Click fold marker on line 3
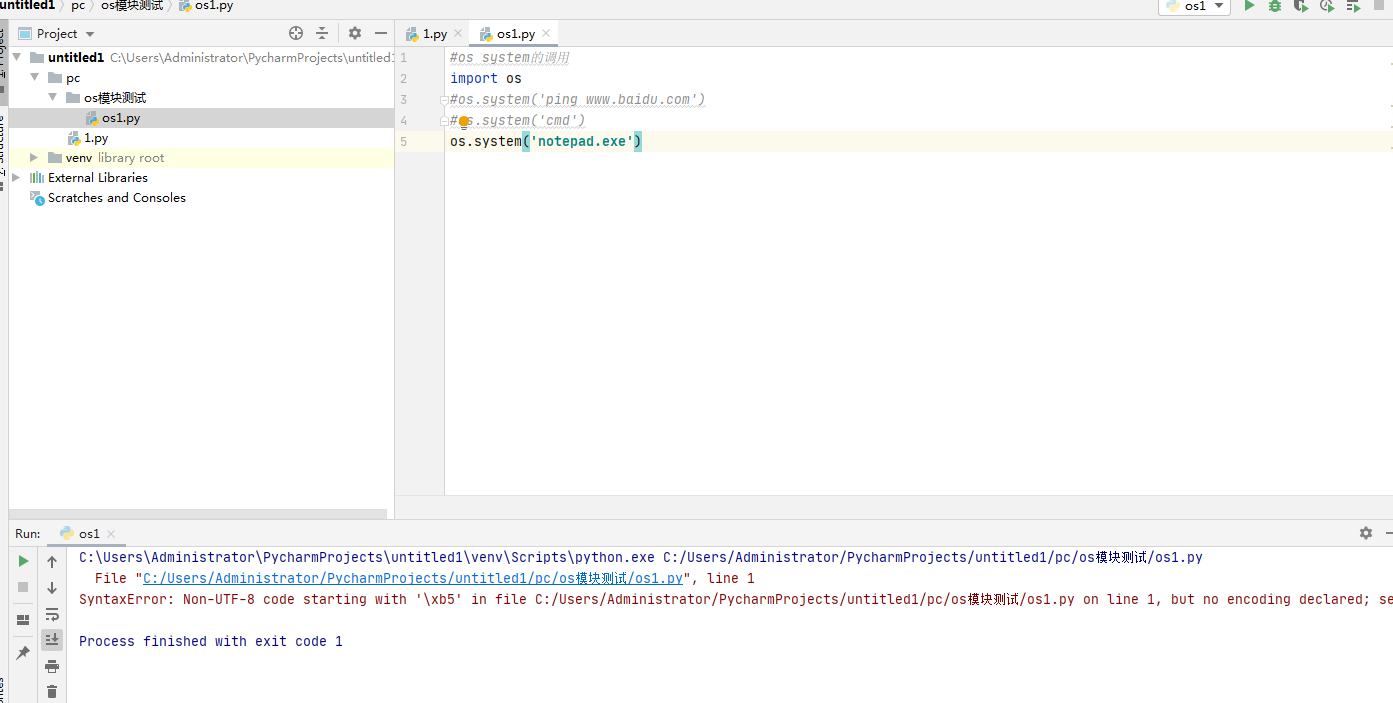Image resolution: width=1393 pixels, height=703 pixels. (x=444, y=100)
